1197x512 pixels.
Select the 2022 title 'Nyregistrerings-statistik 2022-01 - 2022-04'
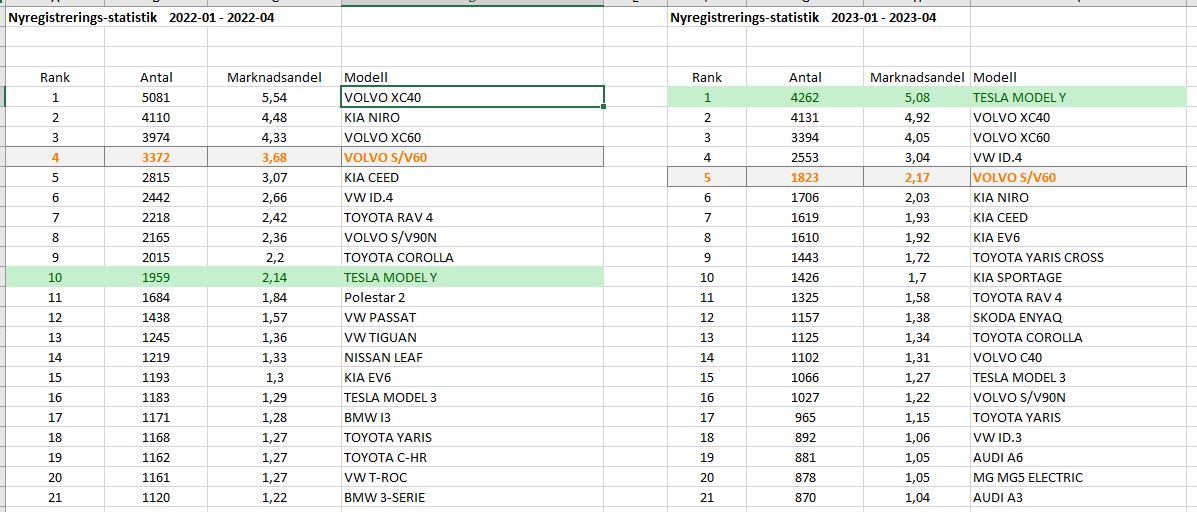point(141,18)
